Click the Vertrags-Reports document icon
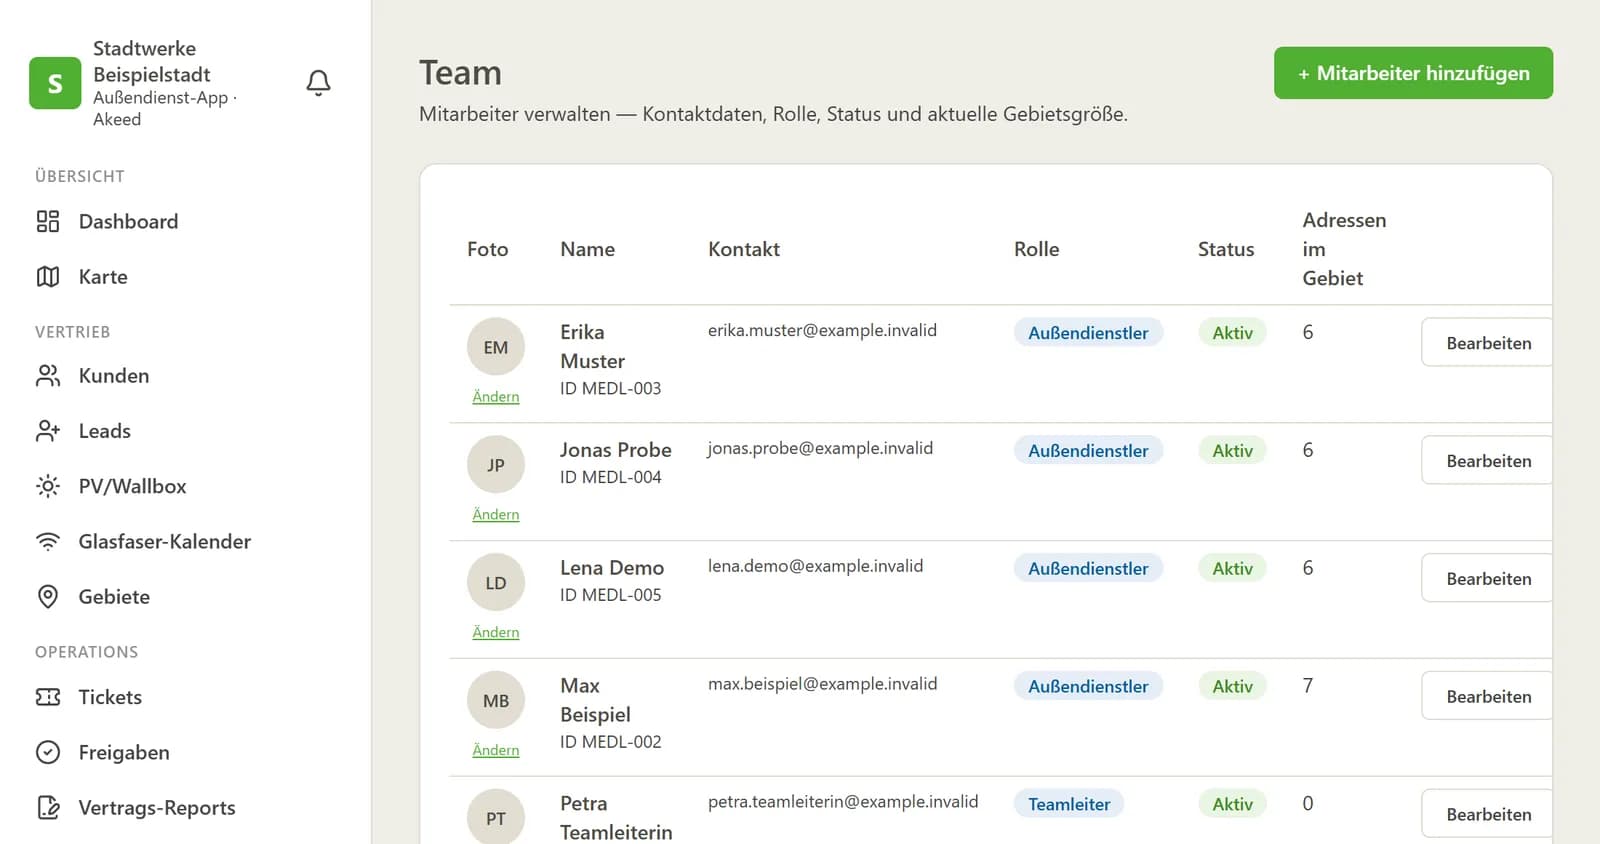This screenshot has width=1600, height=844. coord(48,807)
